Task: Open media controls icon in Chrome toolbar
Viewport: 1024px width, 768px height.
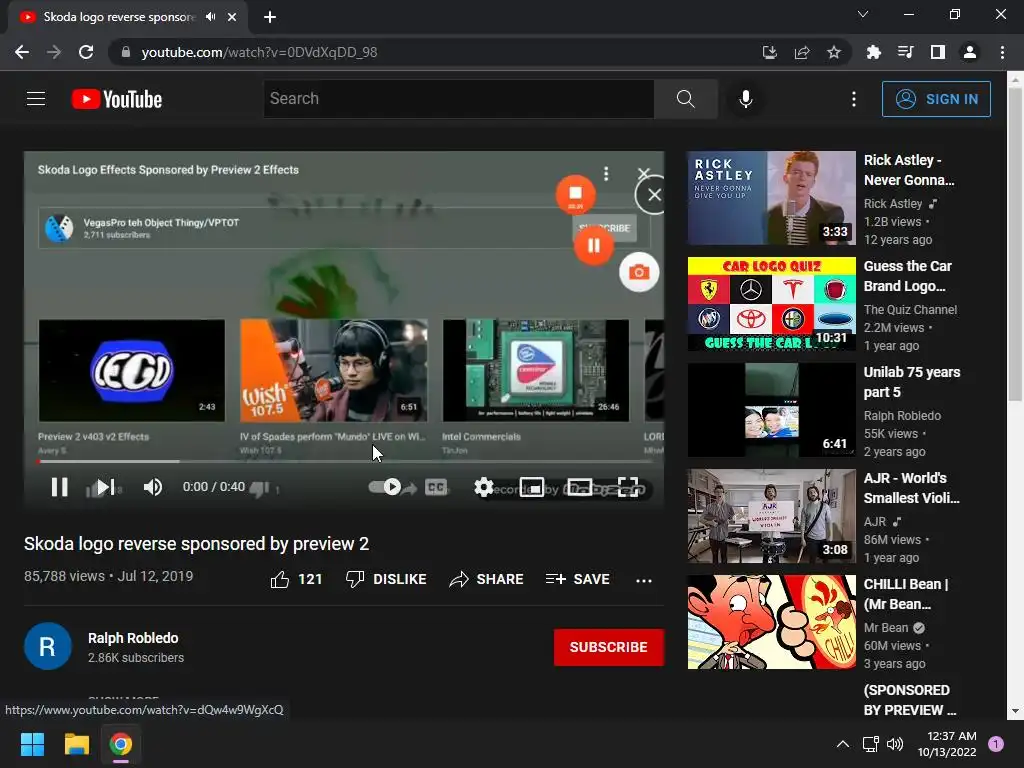Action: click(906, 52)
